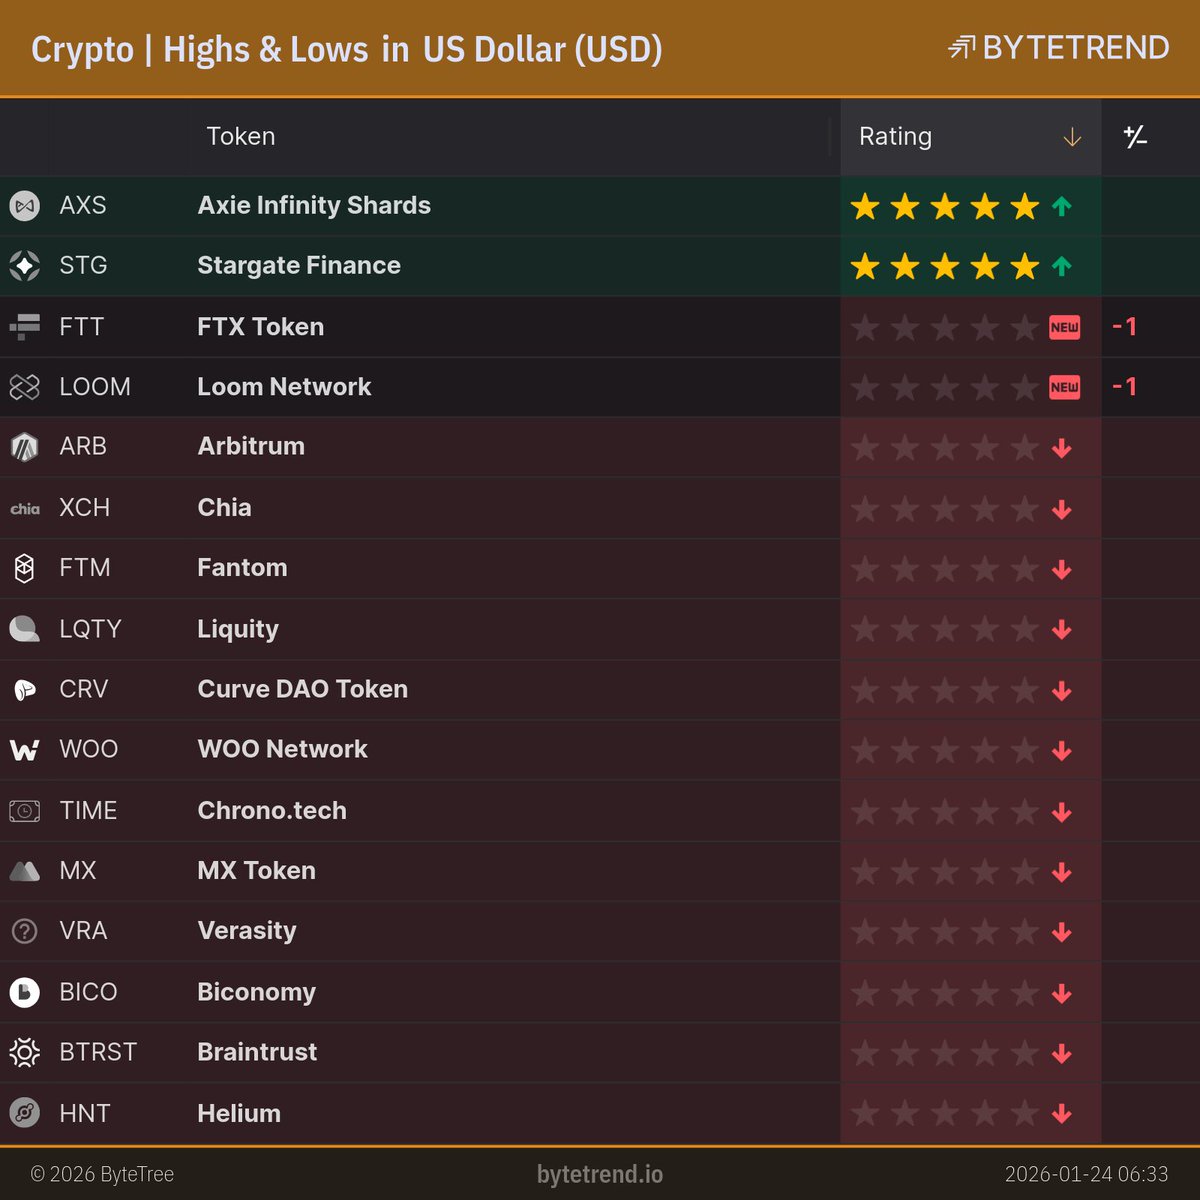The image size is (1200, 1200).
Task: Click the 2026-01-24 06:33 timestamp
Action: coord(1087,1174)
